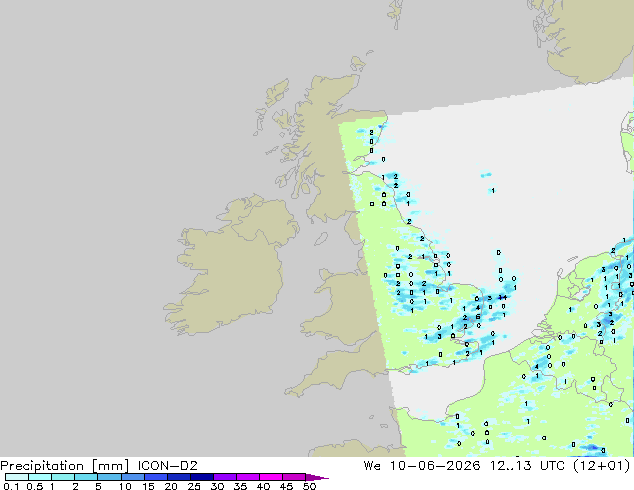Click the 0.1–0.5 mm legend color box
Image resolution: width=634 pixels, height=490 pixels.
pos(17,477)
